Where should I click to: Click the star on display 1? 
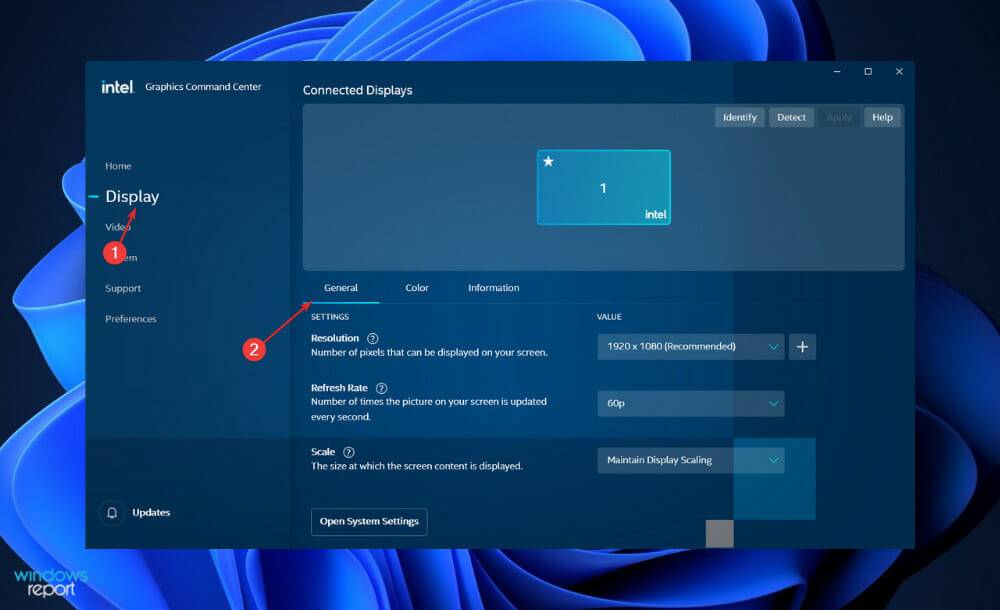click(548, 160)
